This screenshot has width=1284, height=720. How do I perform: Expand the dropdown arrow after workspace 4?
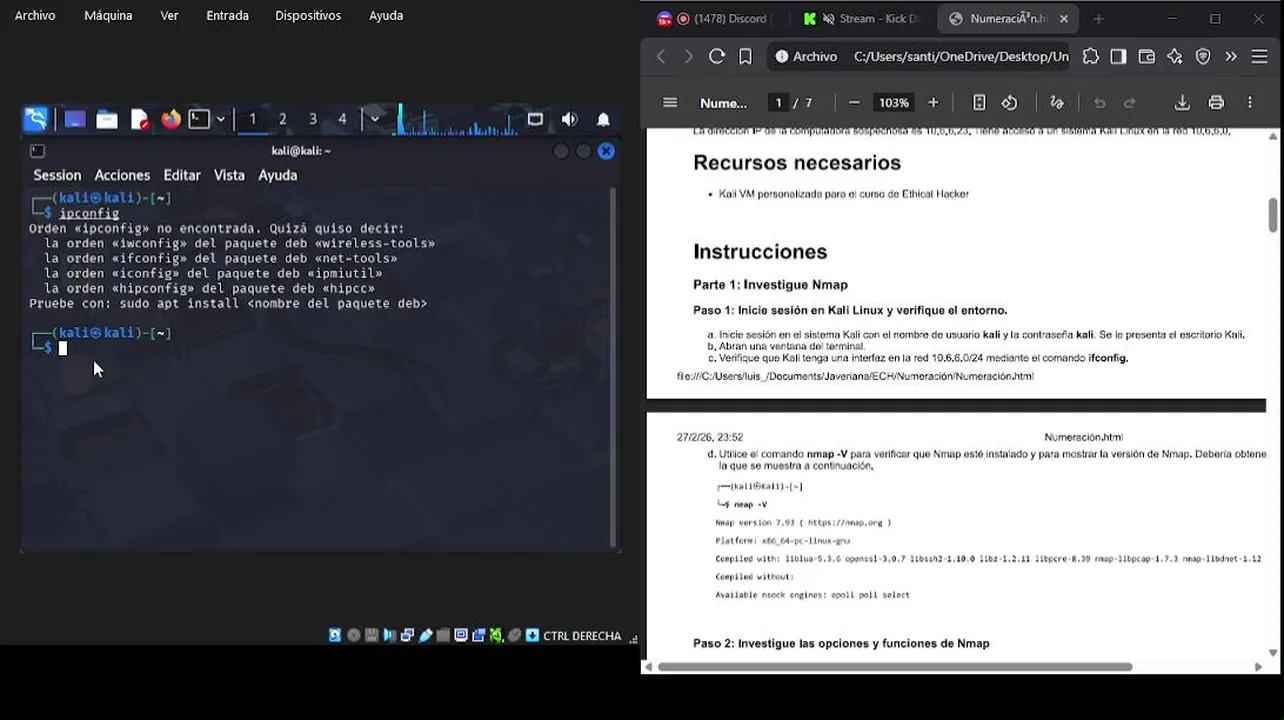374,119
